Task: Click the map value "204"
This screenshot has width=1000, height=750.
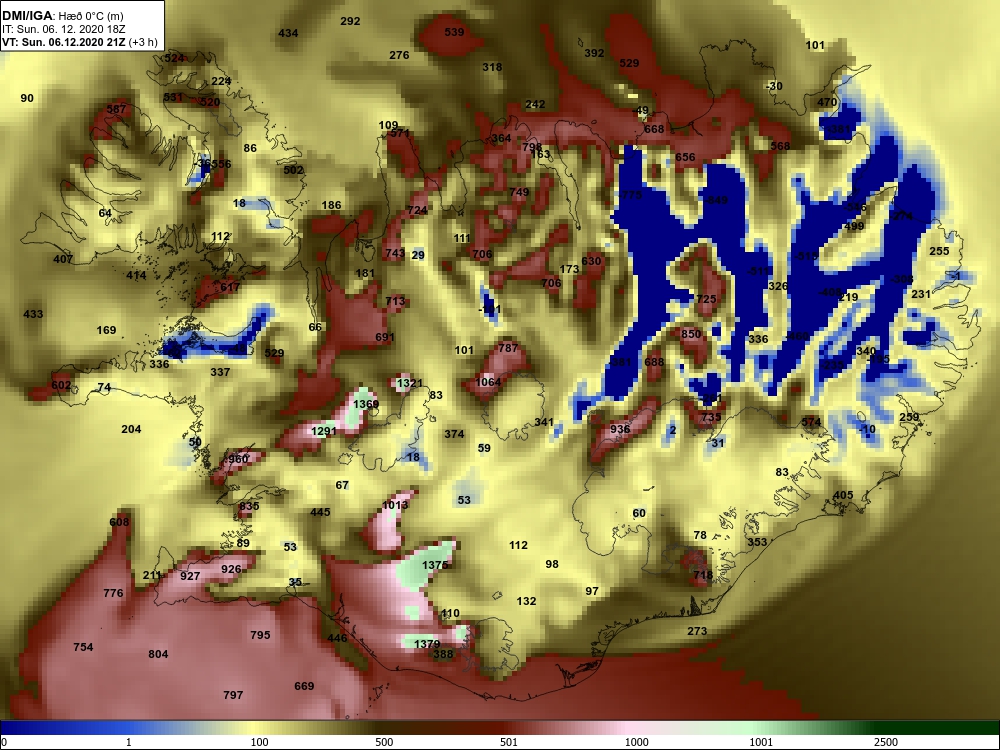Action: 131,429
